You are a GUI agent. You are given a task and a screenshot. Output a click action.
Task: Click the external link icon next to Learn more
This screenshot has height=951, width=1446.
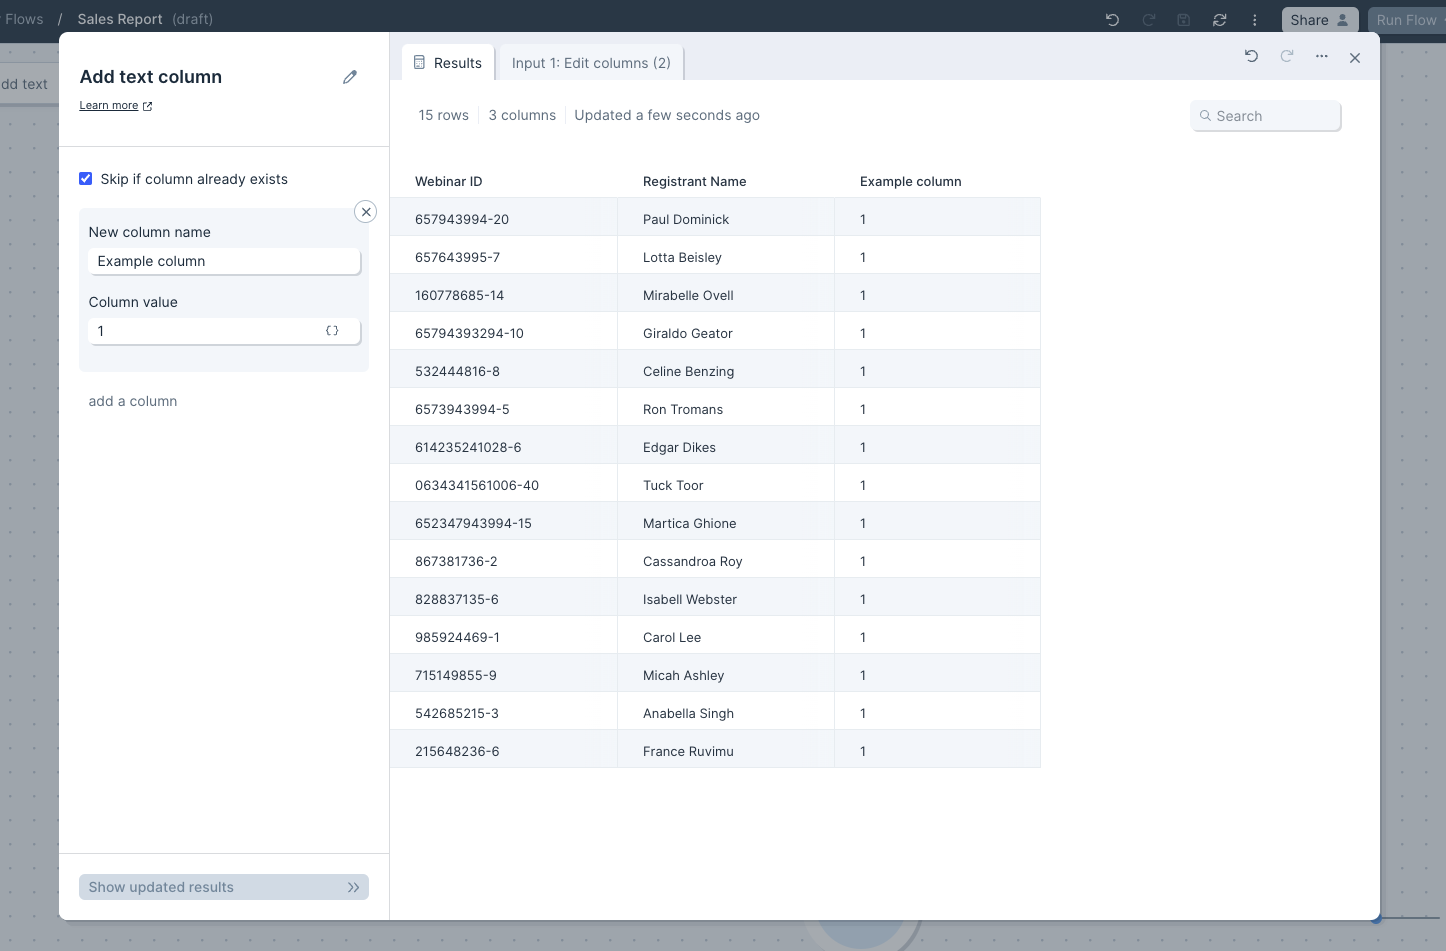click(x=147, y=106)
